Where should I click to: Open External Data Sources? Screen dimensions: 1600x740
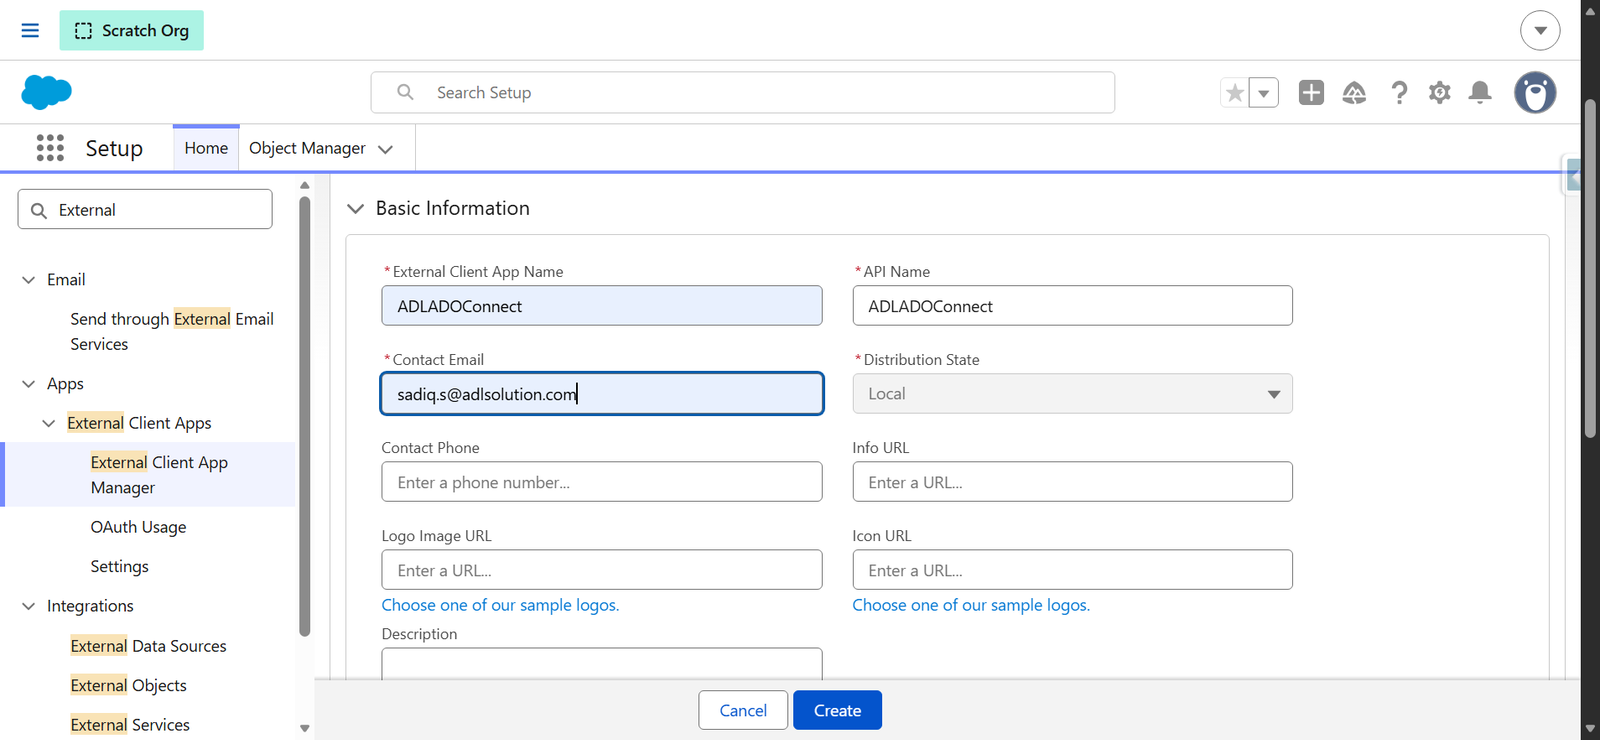point(148,646)
